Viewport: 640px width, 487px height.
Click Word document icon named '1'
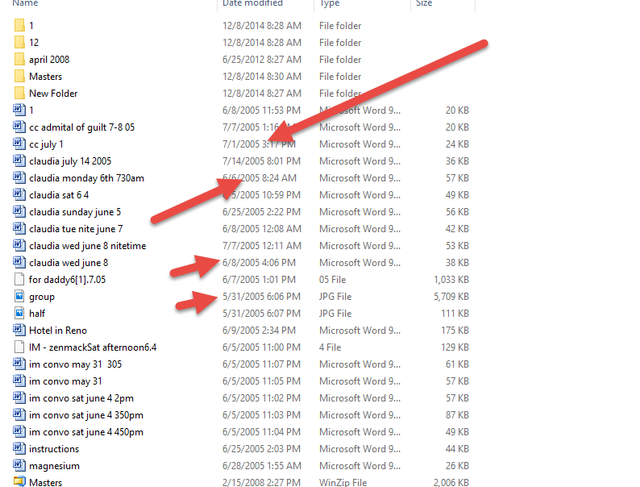[19, 110]
